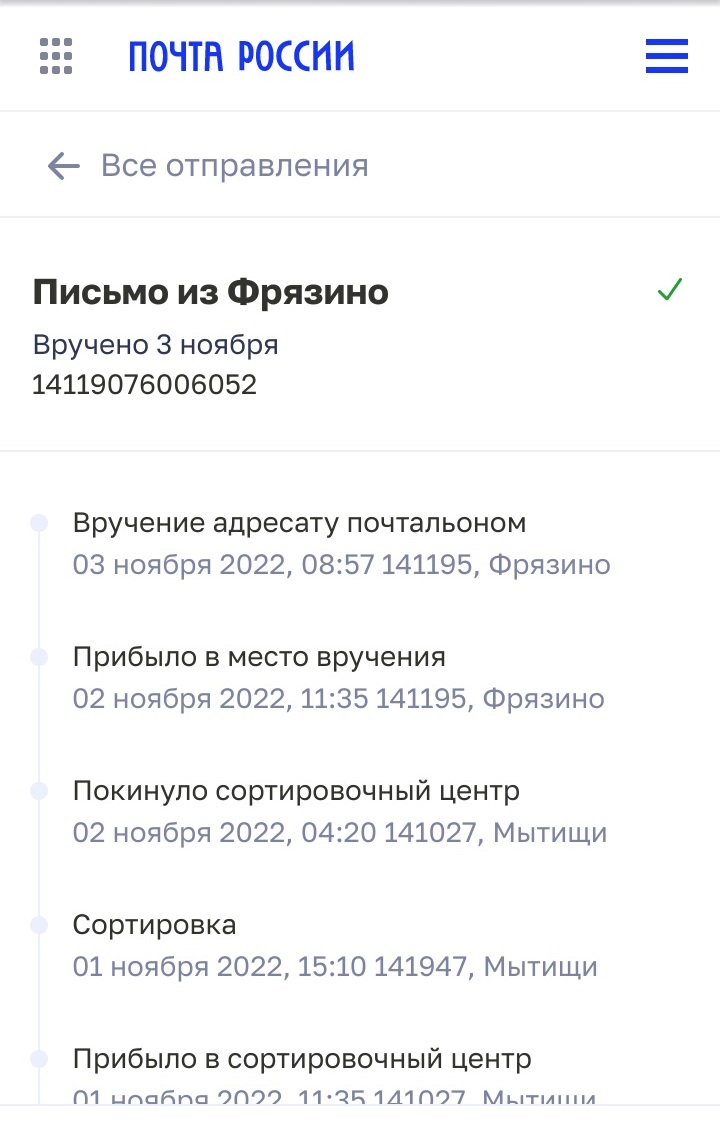Screen dimensions: 720x1124
Task: Select the Прибыло в сортировочный центр event
Action: pos(302,1059)
